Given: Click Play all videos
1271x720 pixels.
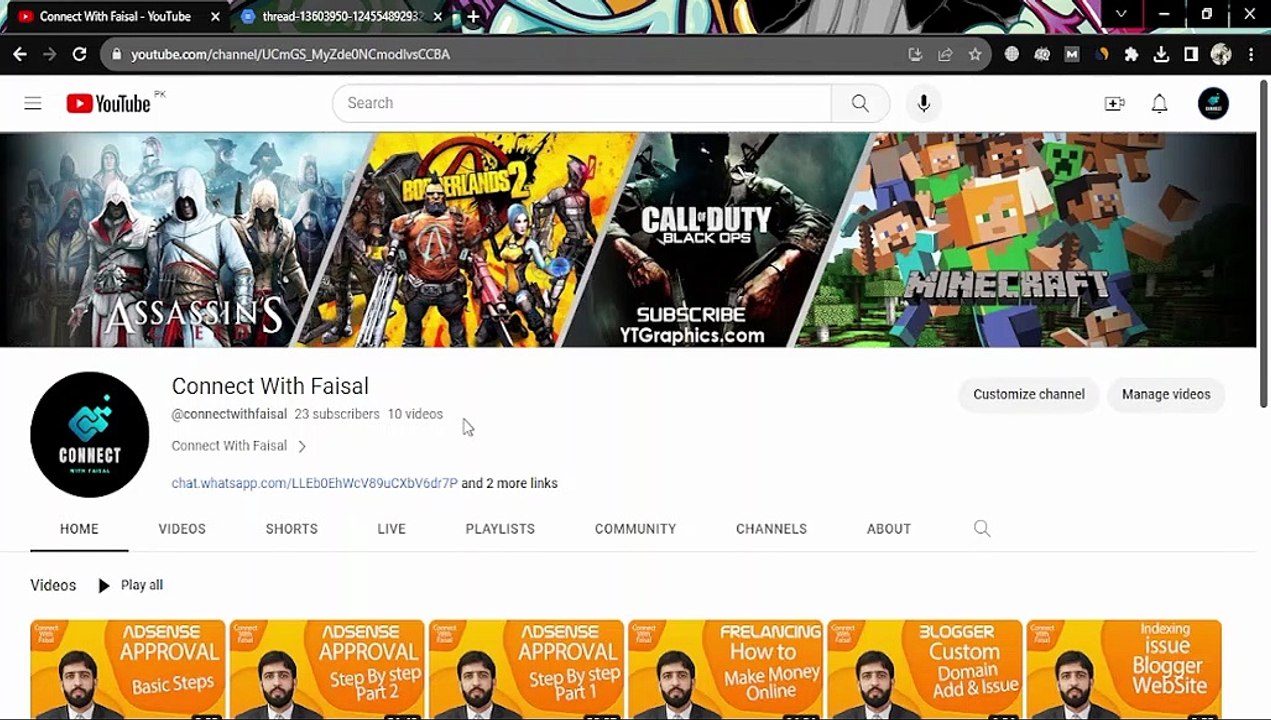Looking at the screenshot, I should [x=130, y=585].
